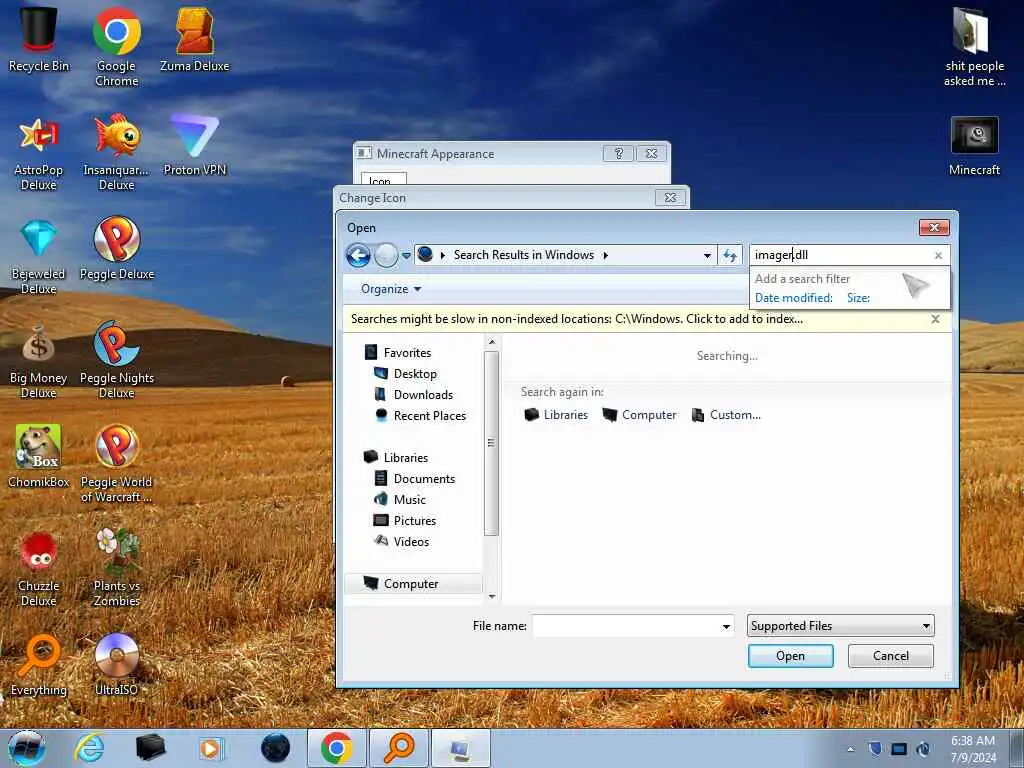Click the search box containing imager.dll
Screen dimensions: 1024x768
(x=841, y=255)
